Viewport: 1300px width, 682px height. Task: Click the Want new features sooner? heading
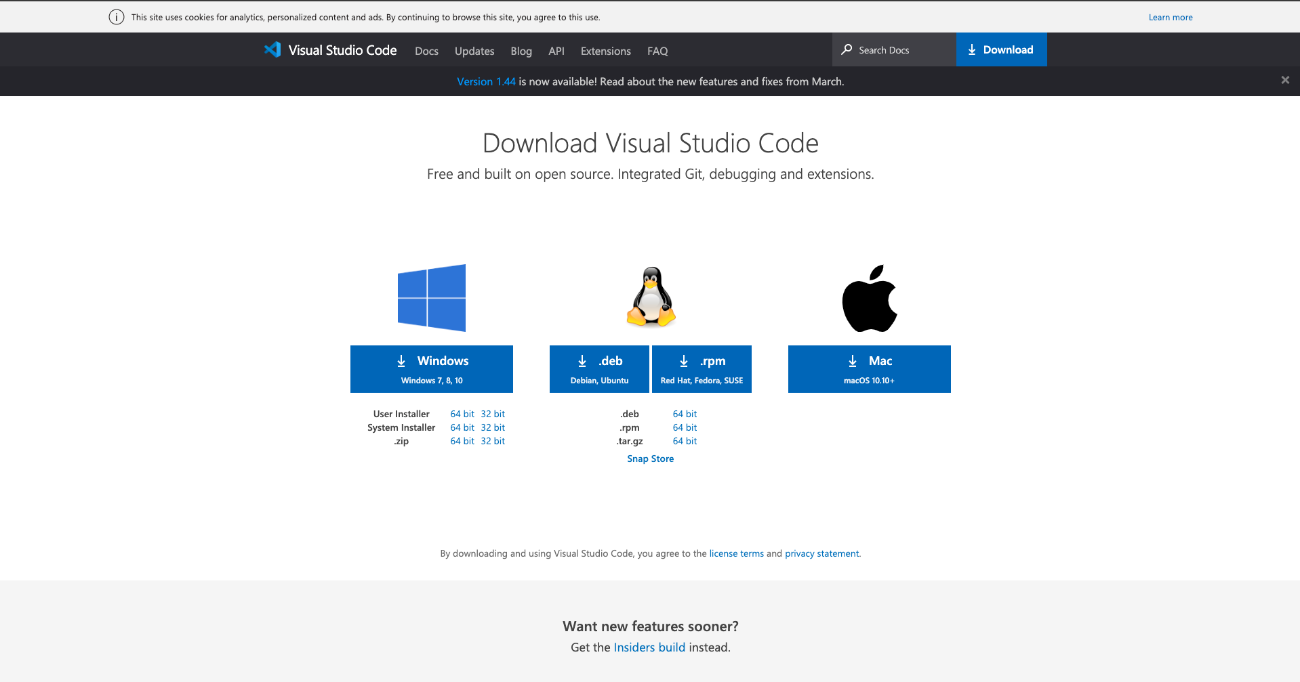[650, 626]
